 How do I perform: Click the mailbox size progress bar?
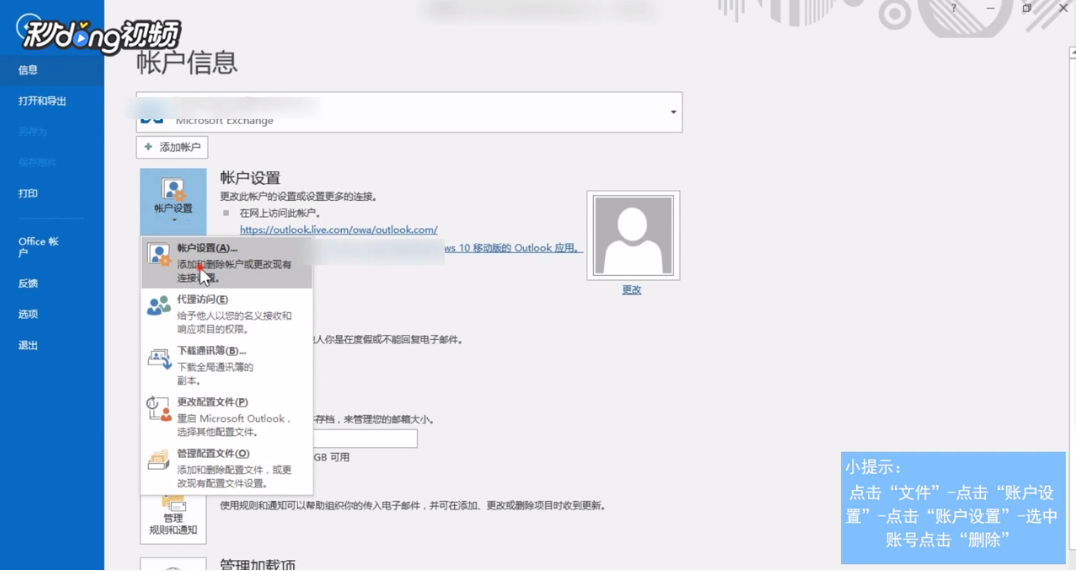365,439
